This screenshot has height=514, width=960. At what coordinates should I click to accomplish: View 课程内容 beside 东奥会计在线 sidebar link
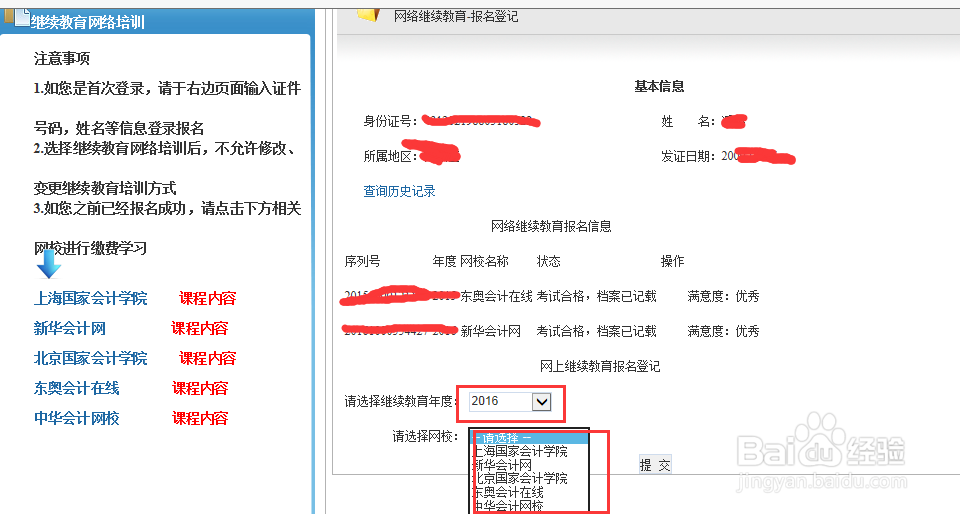[200, 388]
